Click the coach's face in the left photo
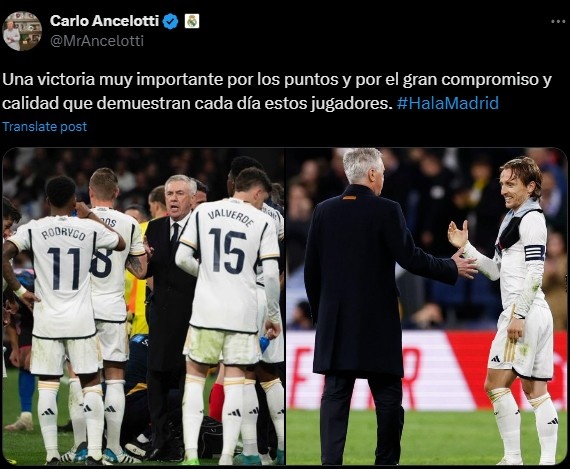This screenshot has height=469, width=570. coord(180,200)
